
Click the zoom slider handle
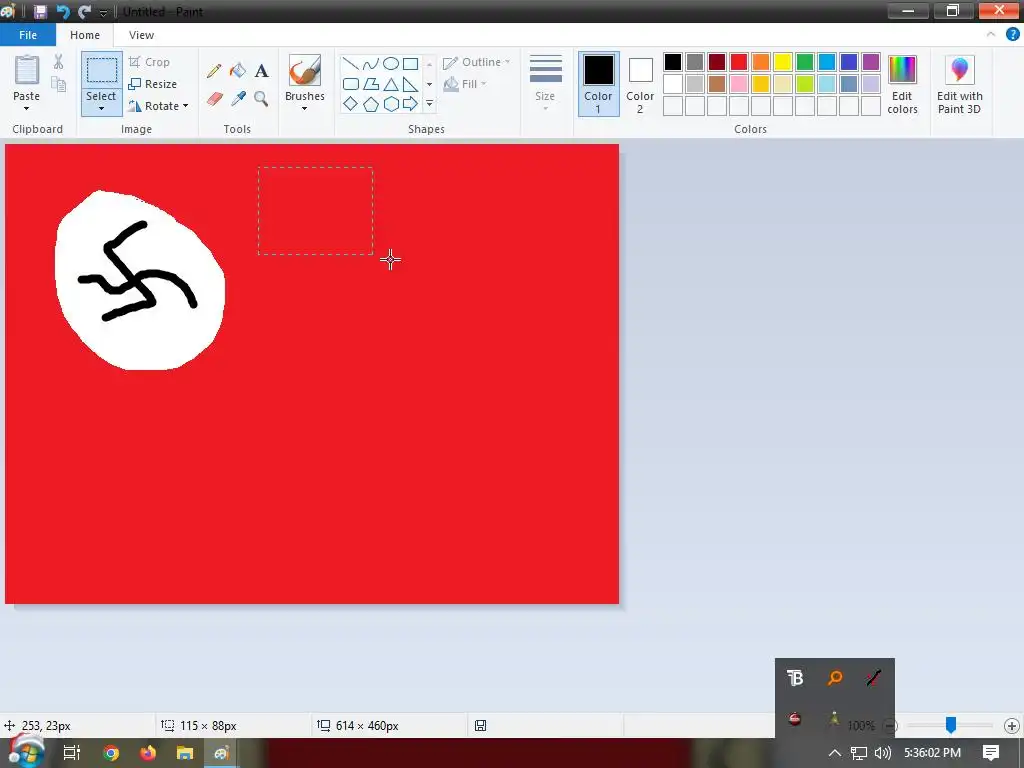point(951,725)
